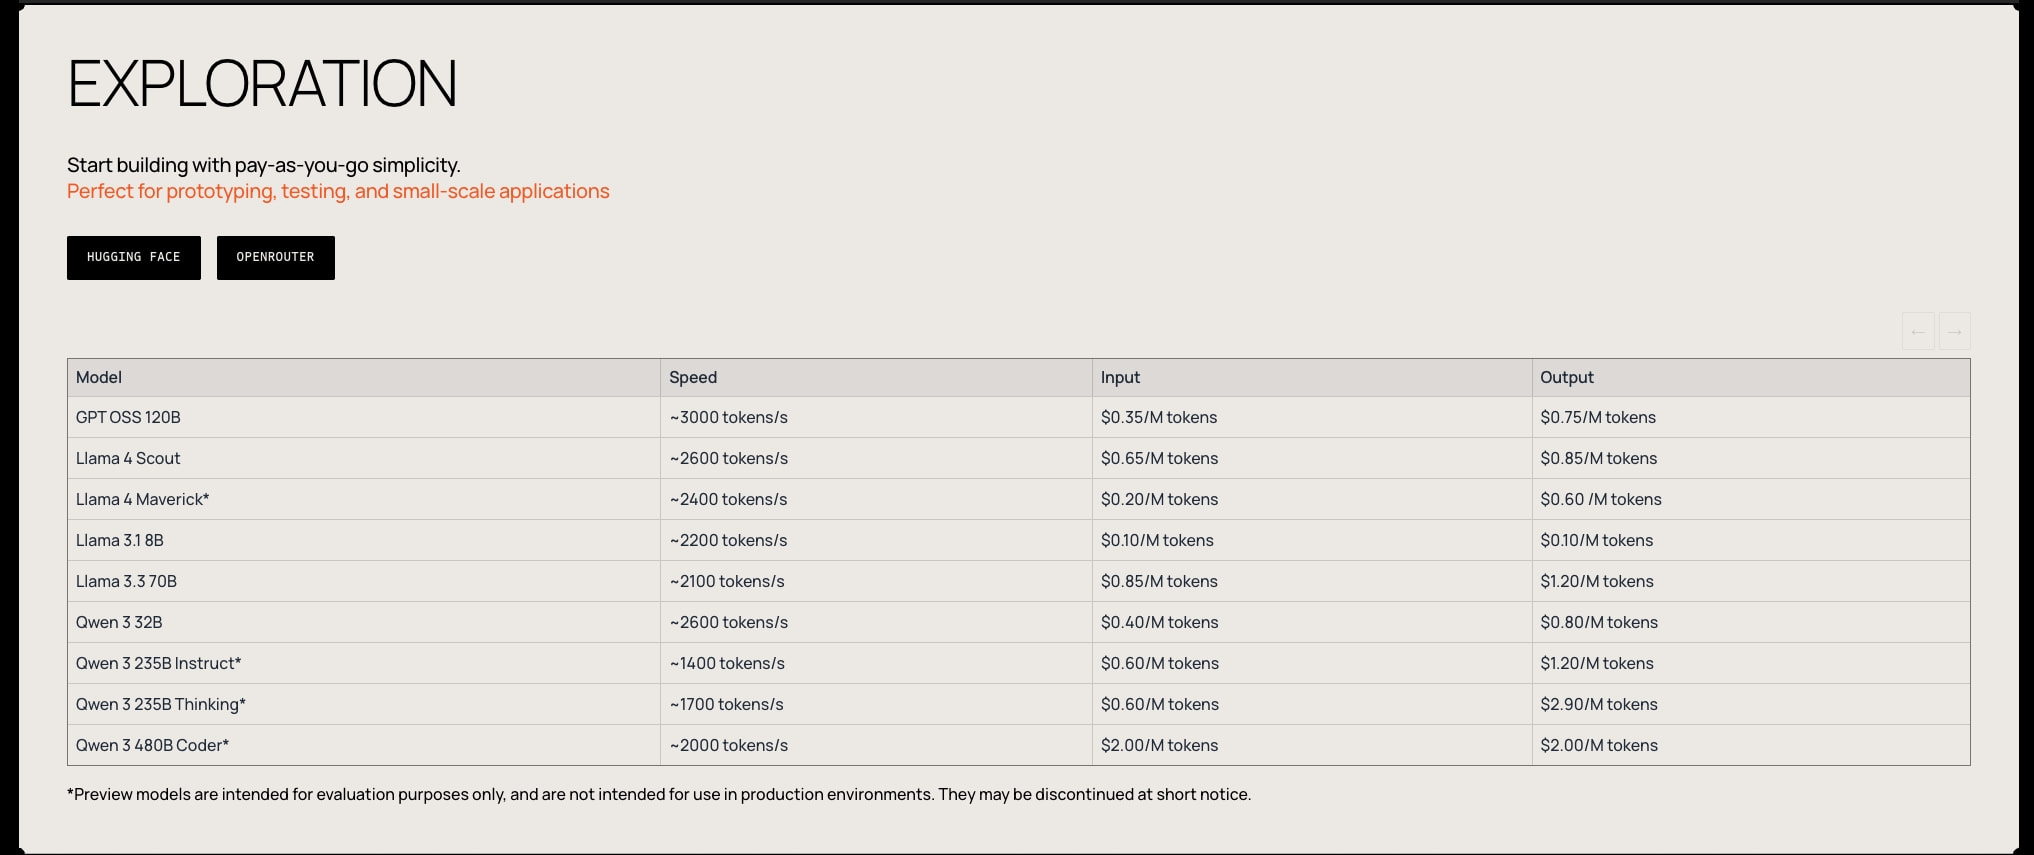Click the Llama 3.1 8B model cell

coord(364,541)
